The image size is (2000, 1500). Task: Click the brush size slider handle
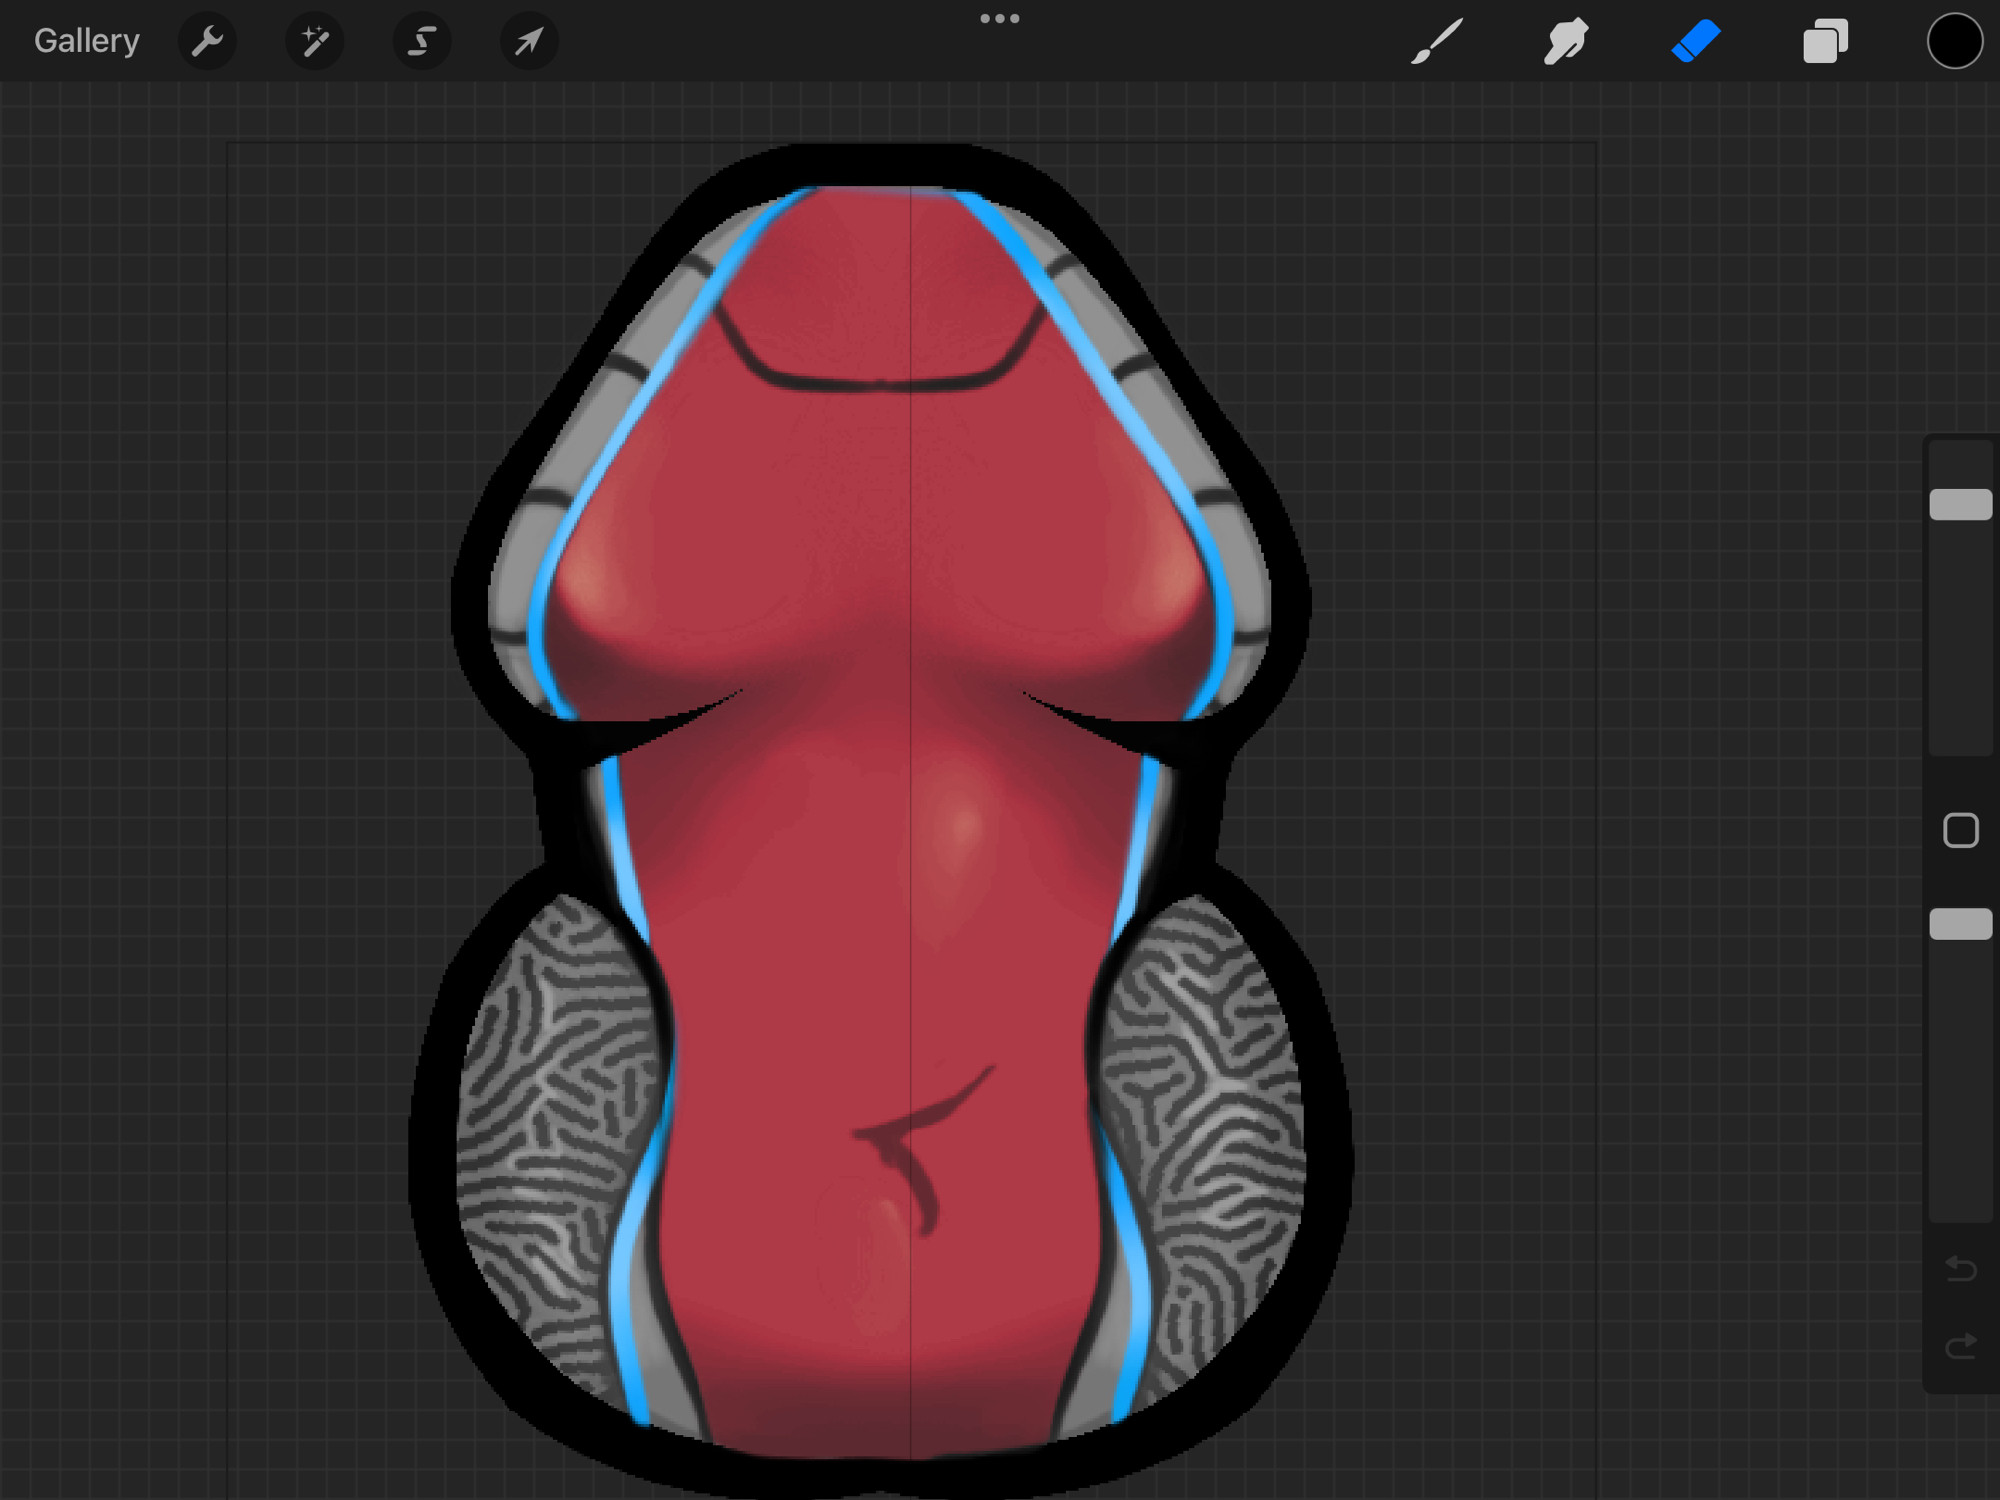click(x=1961, y=504)
